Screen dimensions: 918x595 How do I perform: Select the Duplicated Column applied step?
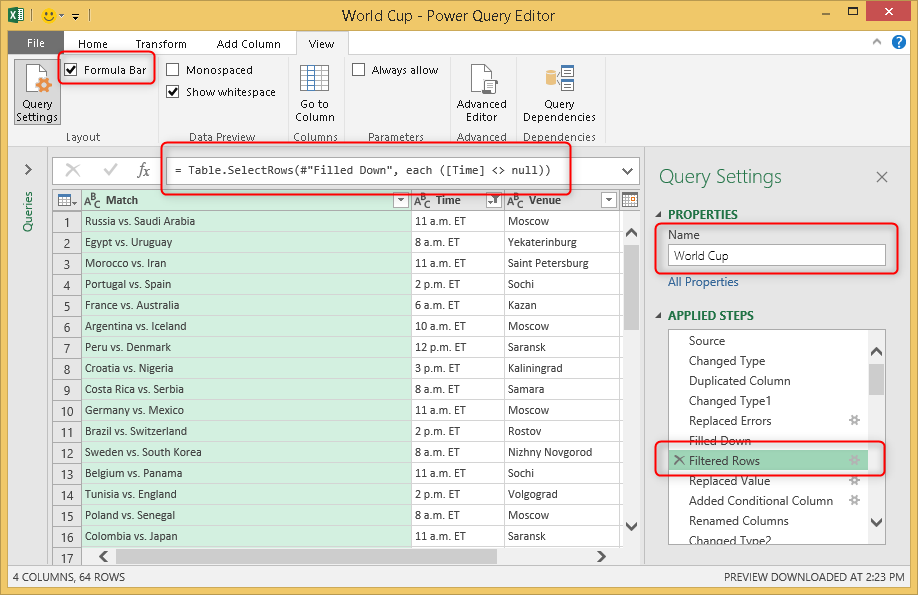click(768, 381)
